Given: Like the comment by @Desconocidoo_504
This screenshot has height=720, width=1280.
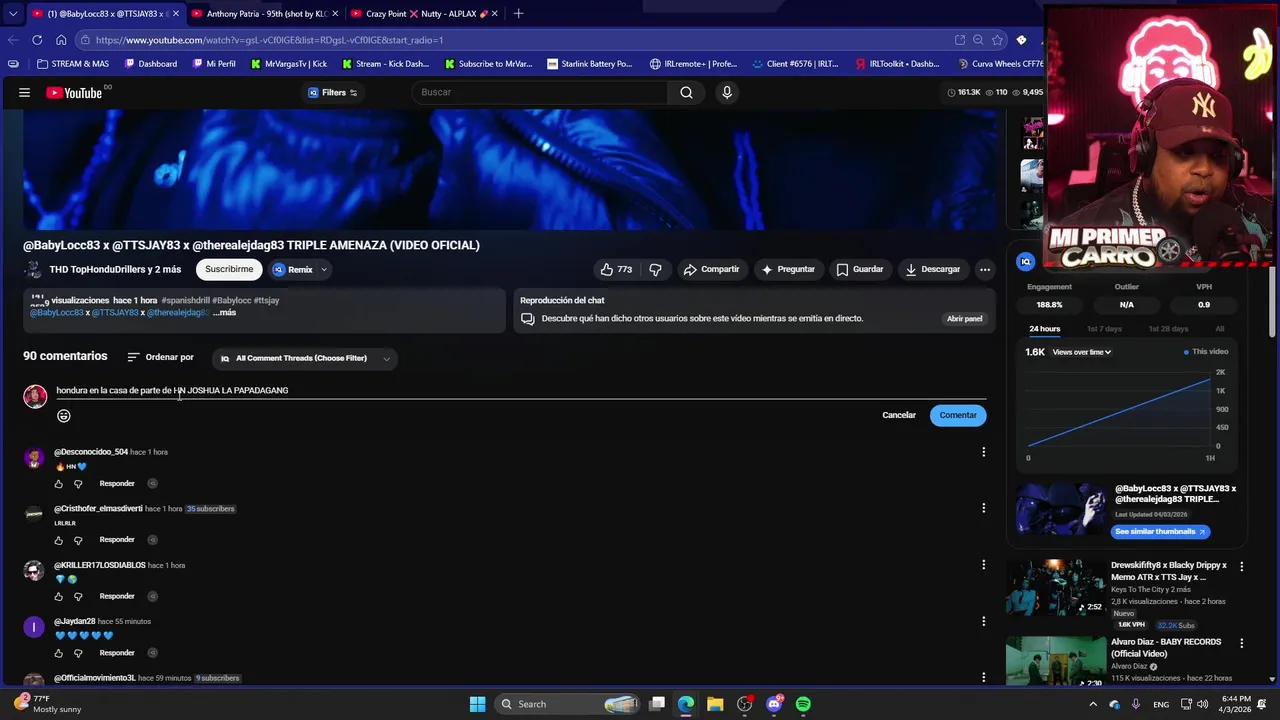Looking at the screenshot, I should (x=58, y=484).
